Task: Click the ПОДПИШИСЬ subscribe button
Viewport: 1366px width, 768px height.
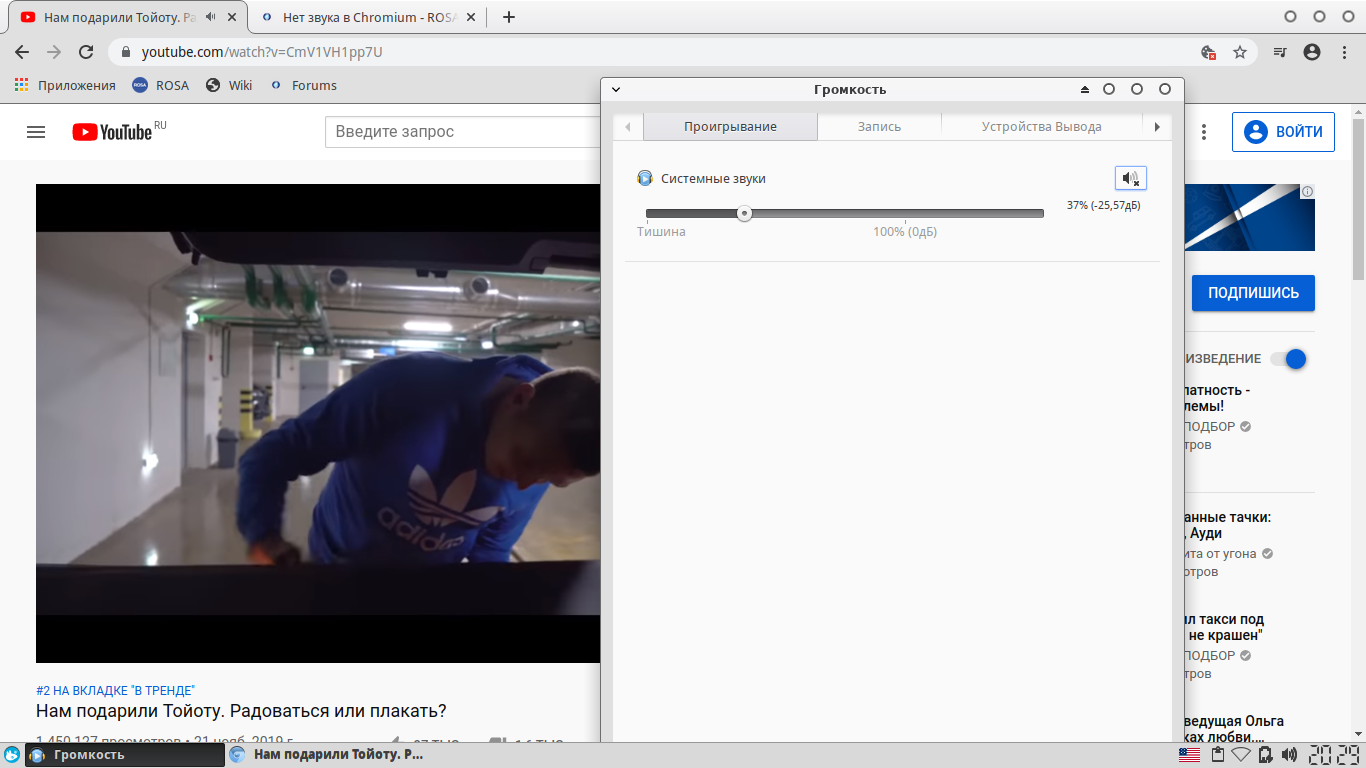Action: (1253, 293)
